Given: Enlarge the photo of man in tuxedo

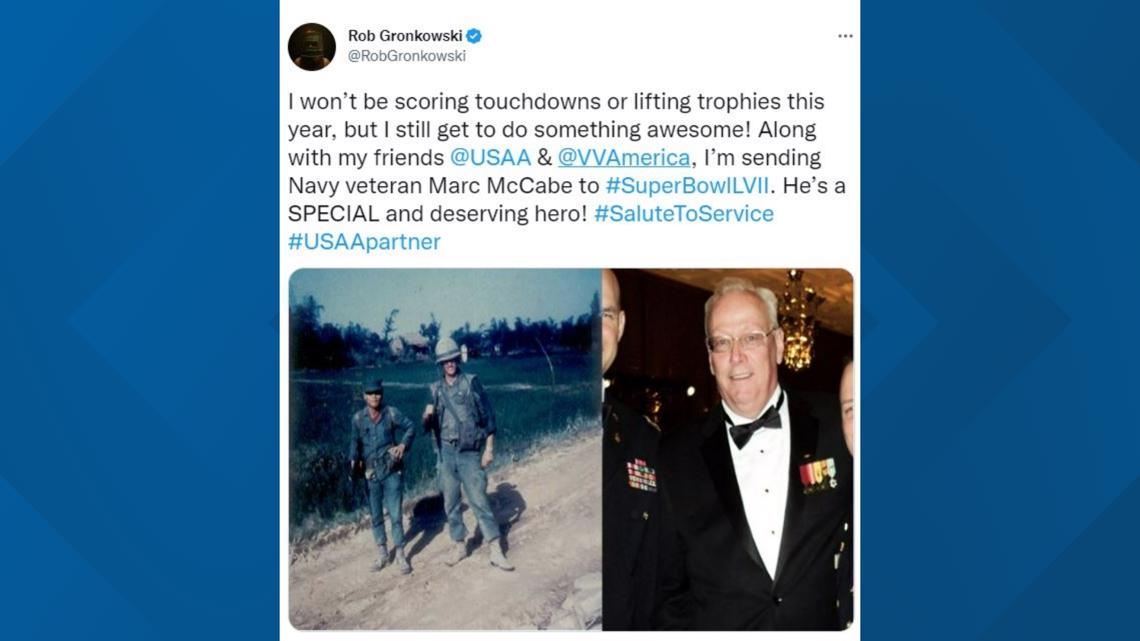Looking at the screenshot, I should coord(728,449).
